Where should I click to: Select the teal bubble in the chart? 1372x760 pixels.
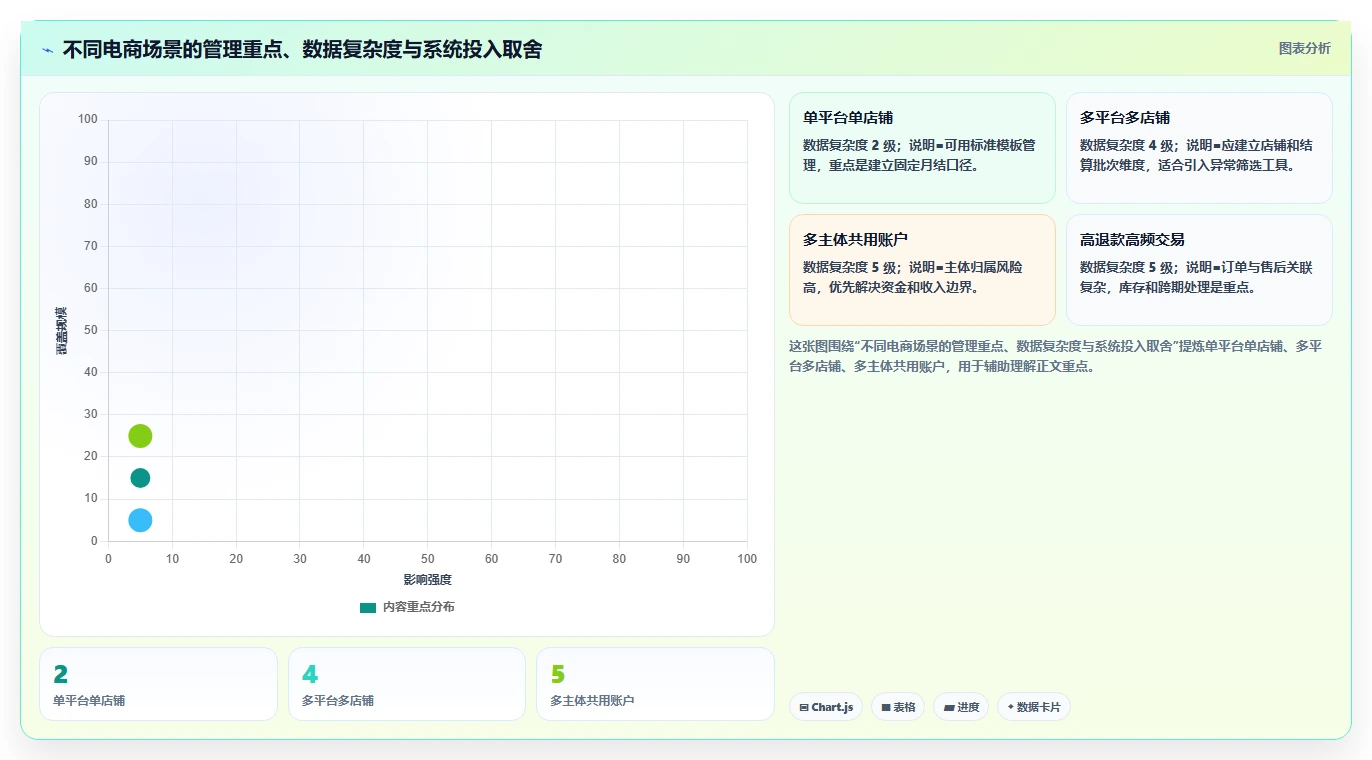point(140,478)
